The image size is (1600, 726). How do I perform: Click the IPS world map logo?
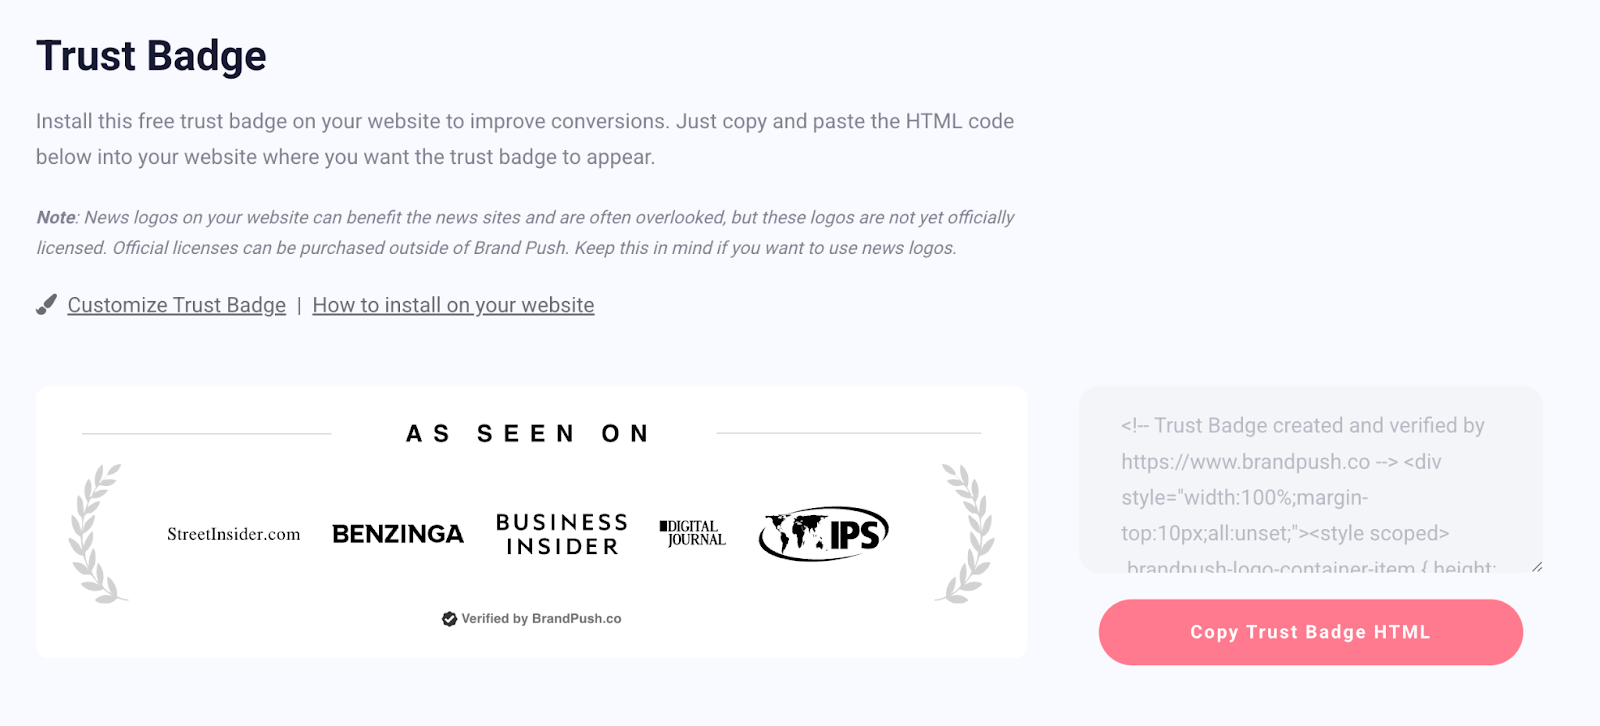(823, 533)
